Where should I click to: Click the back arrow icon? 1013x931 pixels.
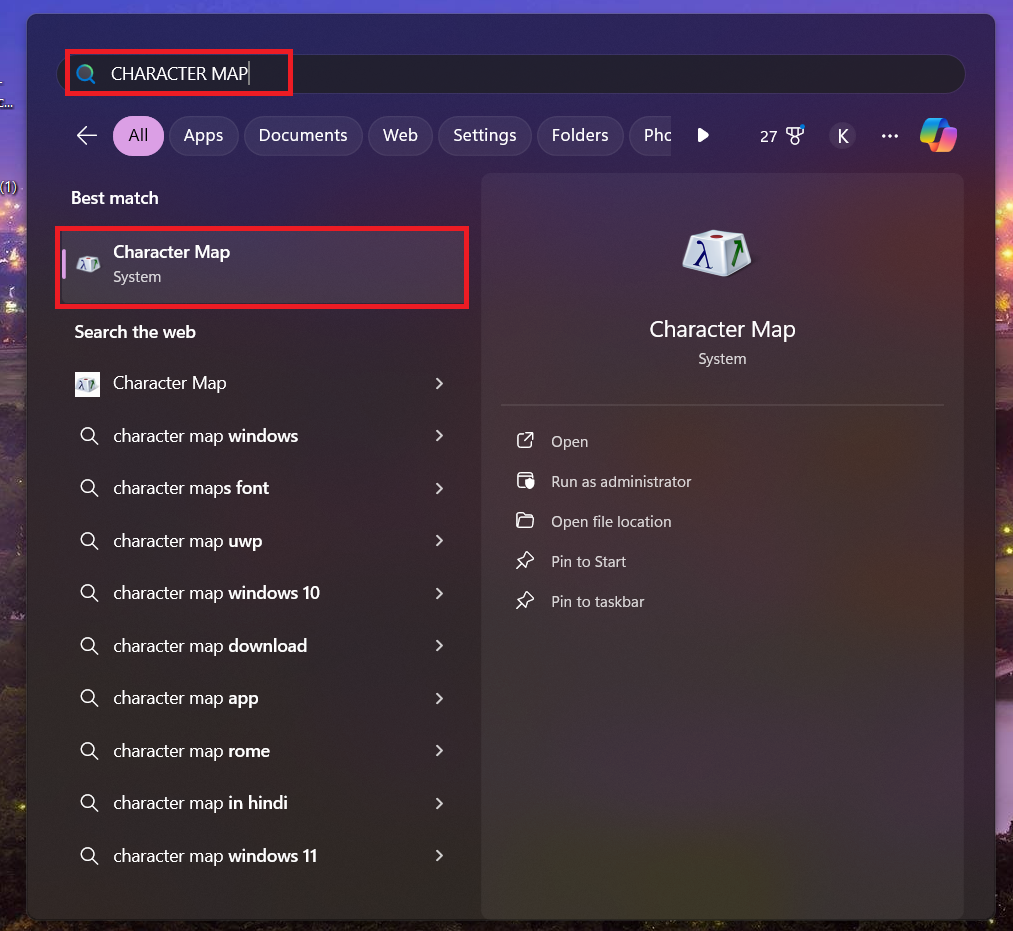pos(87,135)
